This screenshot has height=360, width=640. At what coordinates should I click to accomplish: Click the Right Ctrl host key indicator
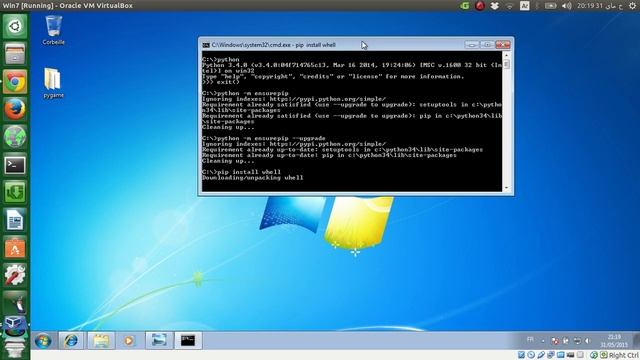(x=624, y=355)
